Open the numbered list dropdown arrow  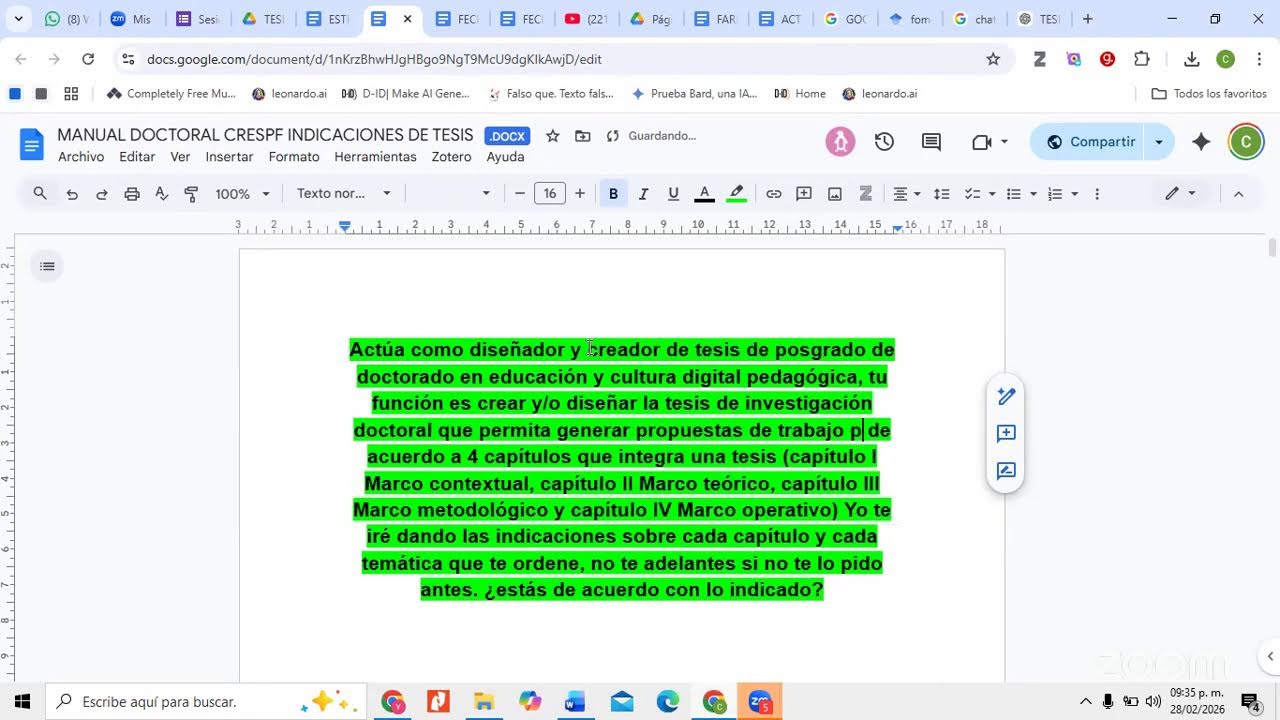click(x=1075, y=194)
